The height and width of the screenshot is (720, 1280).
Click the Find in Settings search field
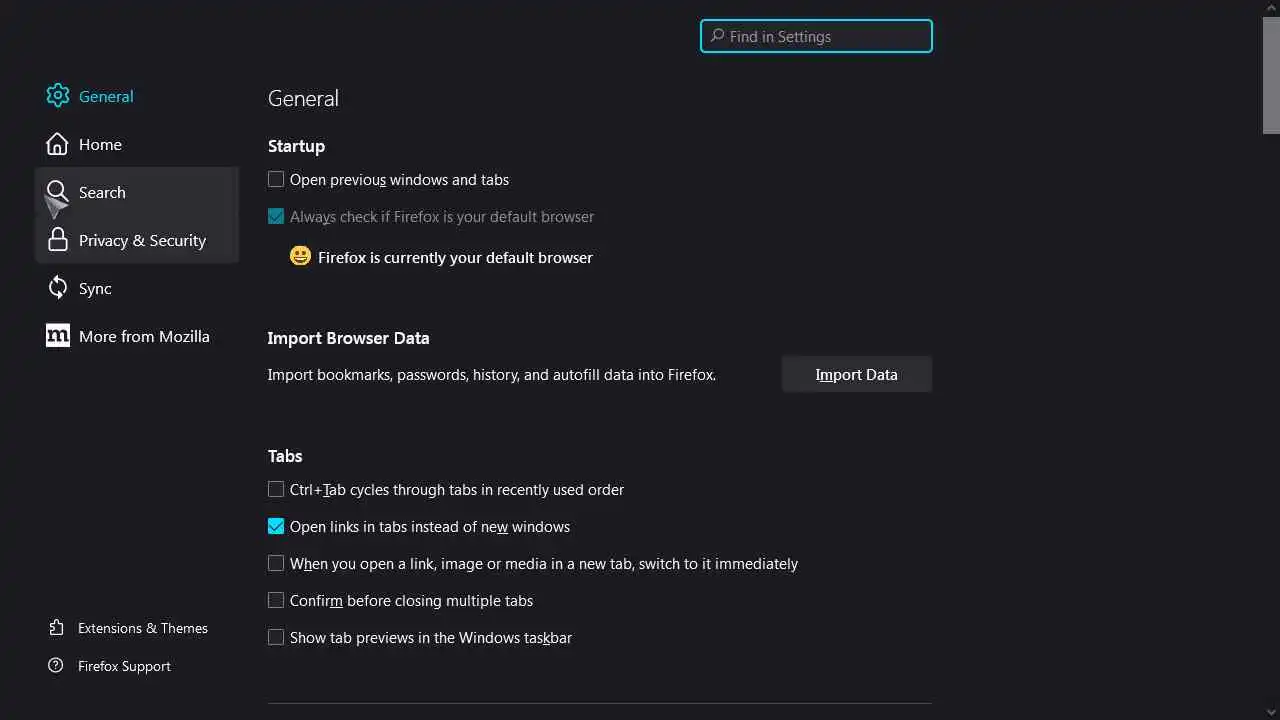(816, 37)
